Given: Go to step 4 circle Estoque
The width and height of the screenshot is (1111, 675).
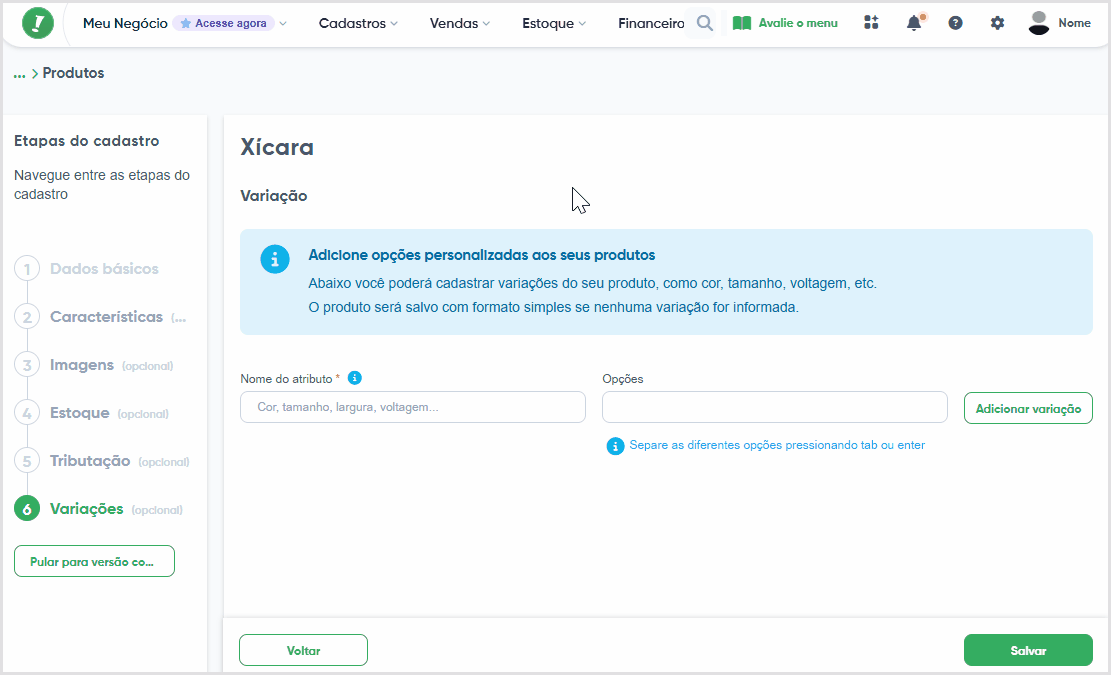Looking at the screenshot, I should point(27,414).
